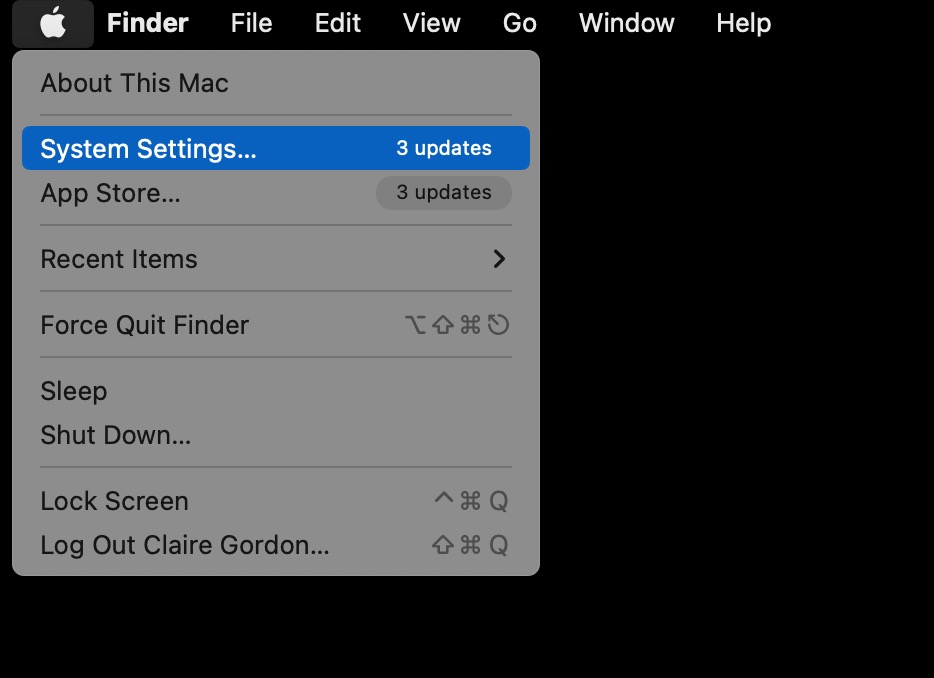Open the View menu
The image size is (934, 678).
[x=431, y=23]
